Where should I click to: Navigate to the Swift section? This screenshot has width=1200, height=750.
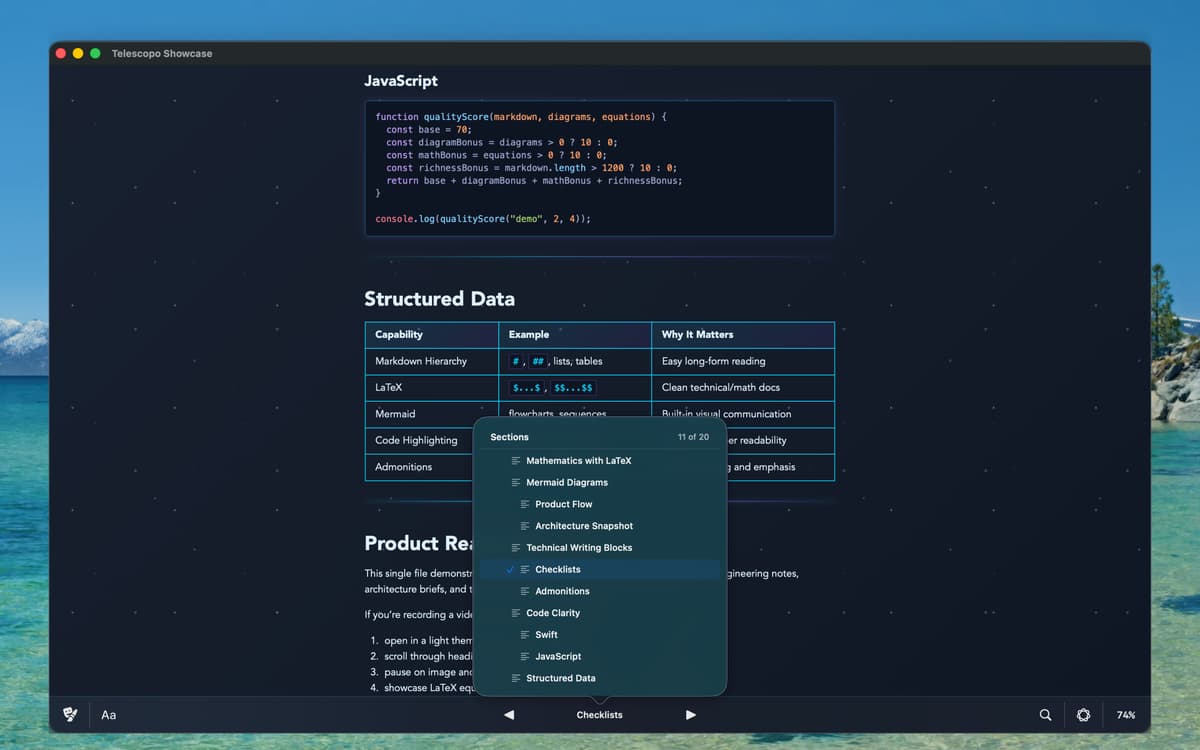coord(546,635)
